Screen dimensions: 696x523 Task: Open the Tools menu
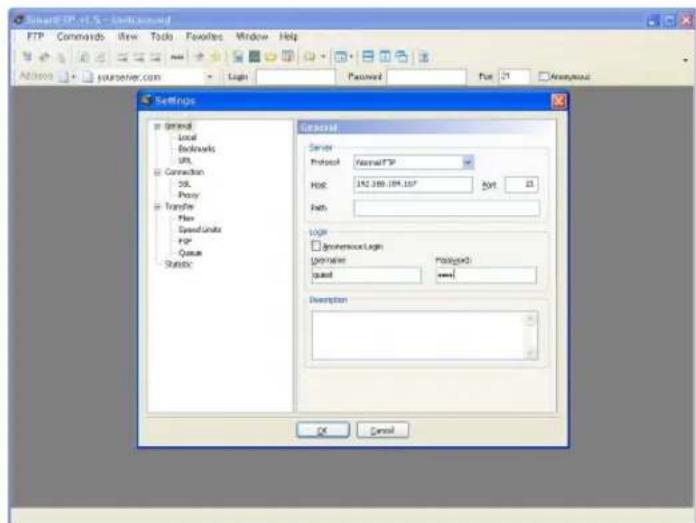(x=162, y=36)
